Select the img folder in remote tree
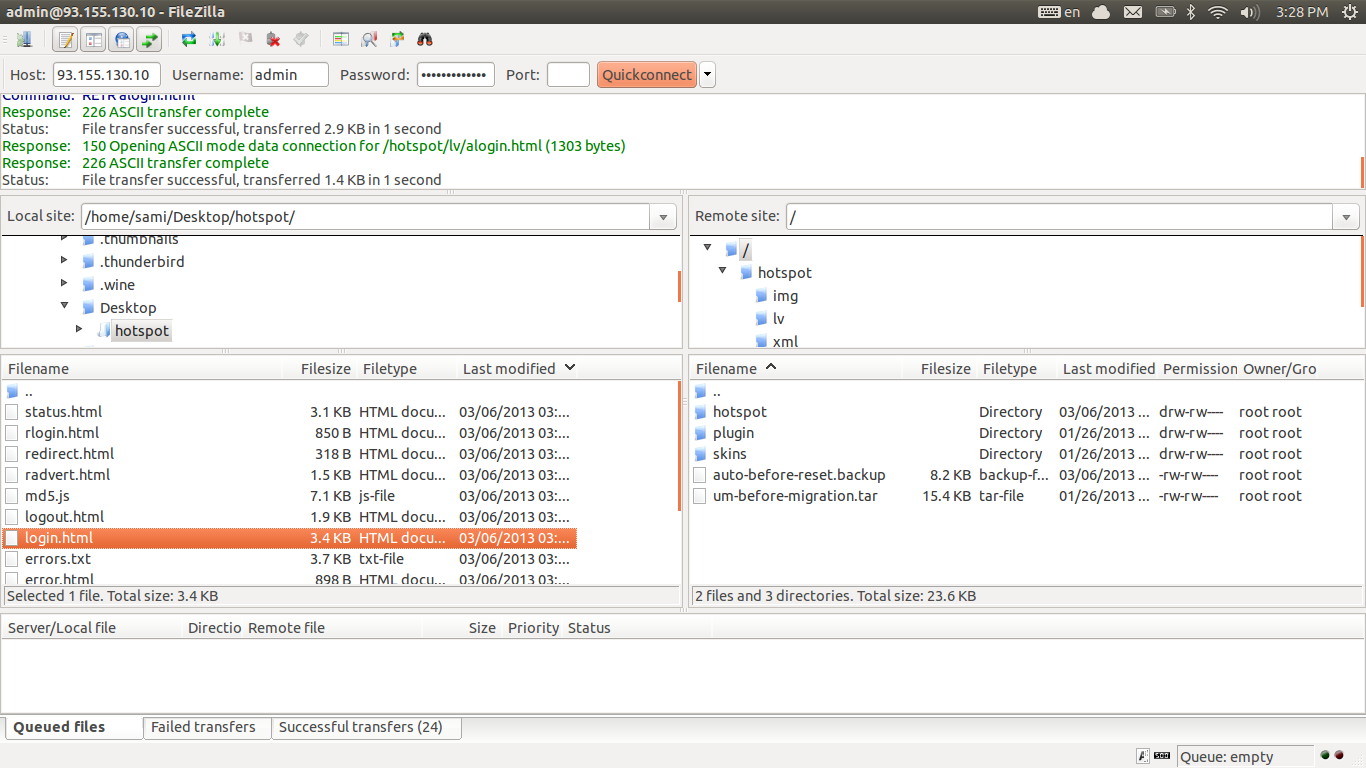The height and width of the screenshot is (768, 1366). tap(785, 296)
